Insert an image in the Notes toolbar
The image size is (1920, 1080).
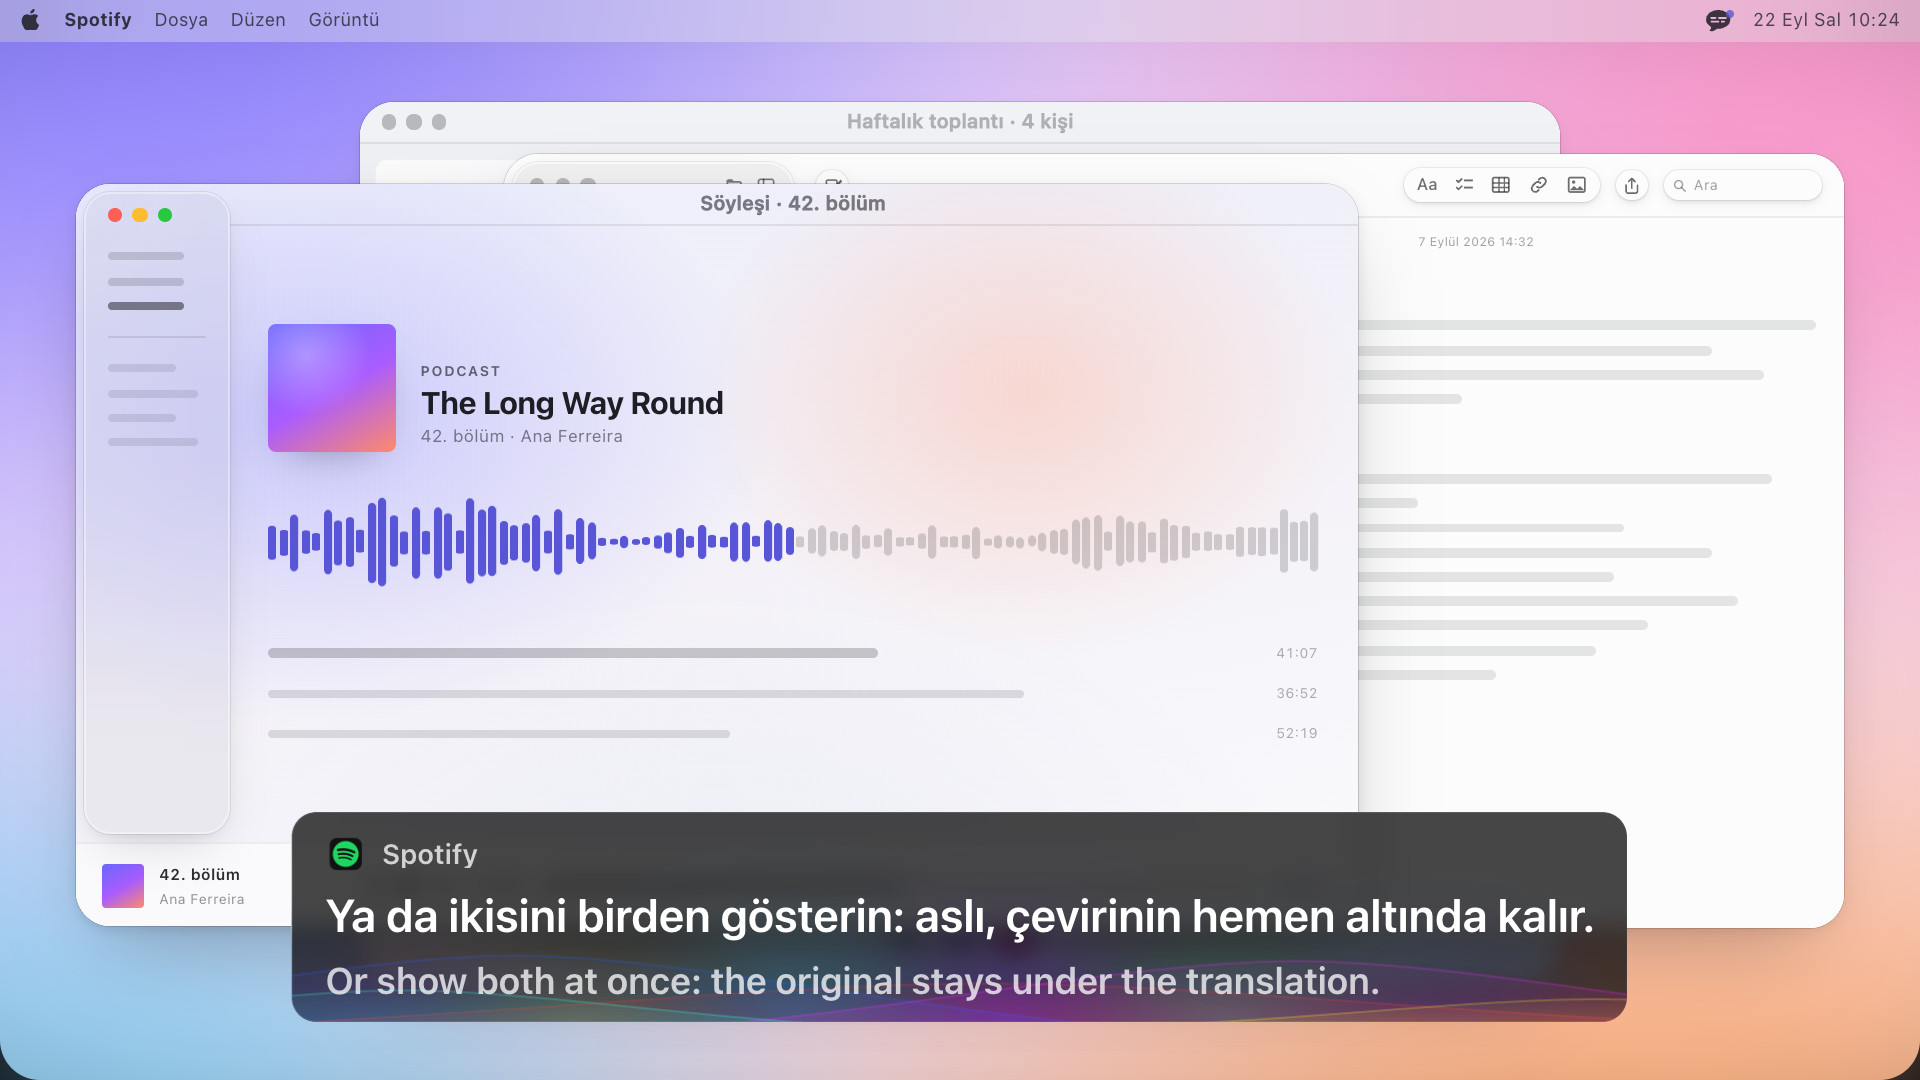(x=1577, y=185)
